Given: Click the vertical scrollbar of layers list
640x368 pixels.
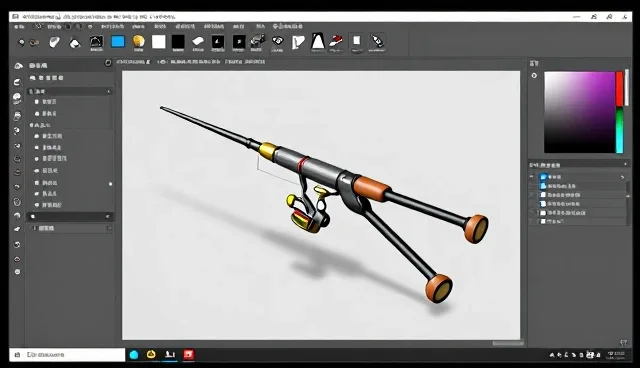Looking at the screenshot, I should click(x=628, y=203).
